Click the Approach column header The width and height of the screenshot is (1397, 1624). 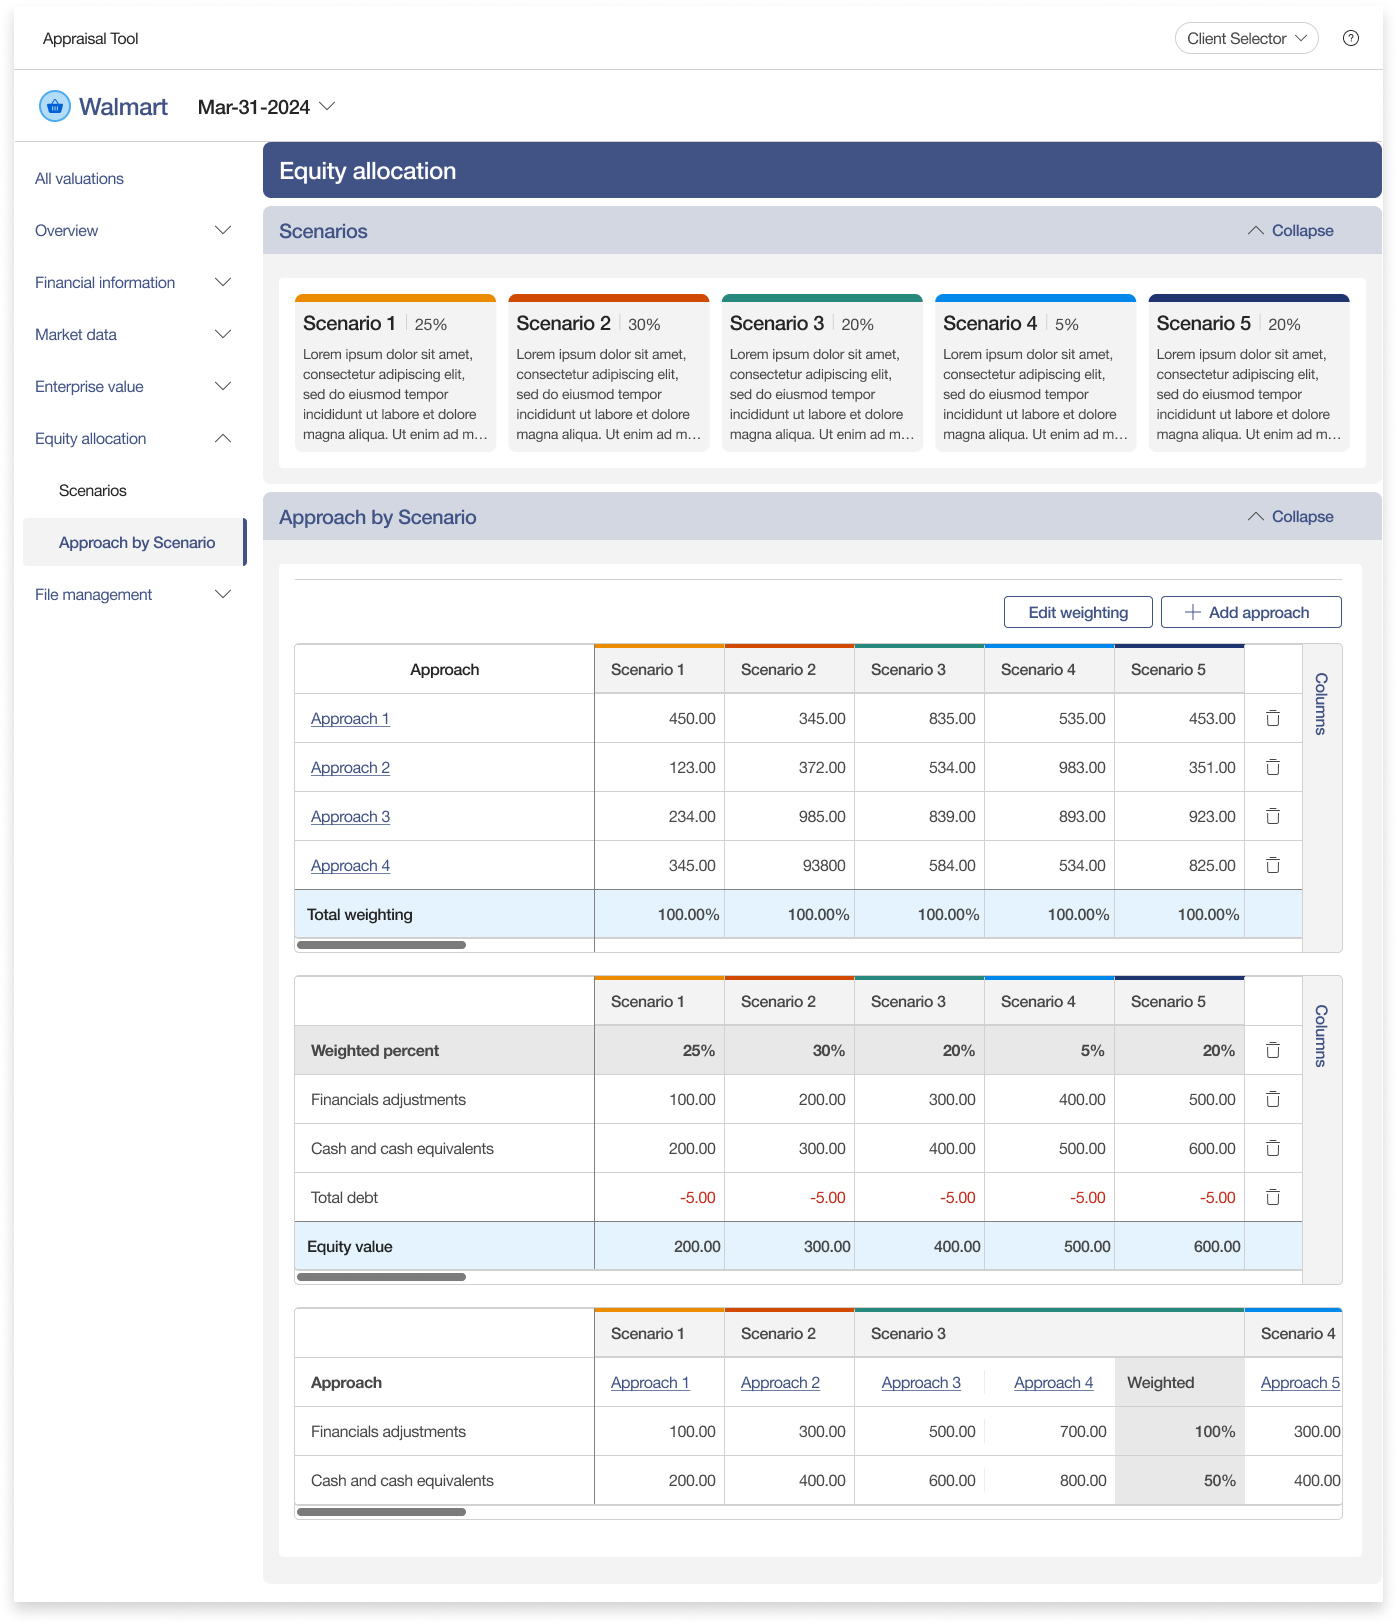(x=445, y=669)
